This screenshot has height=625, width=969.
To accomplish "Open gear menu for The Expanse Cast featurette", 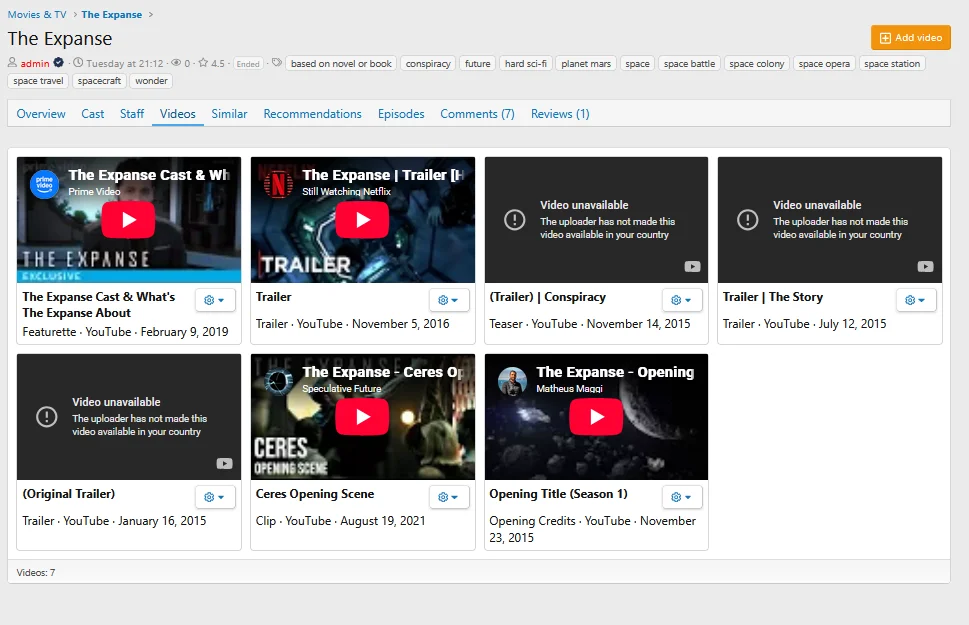I will (214, 300).
